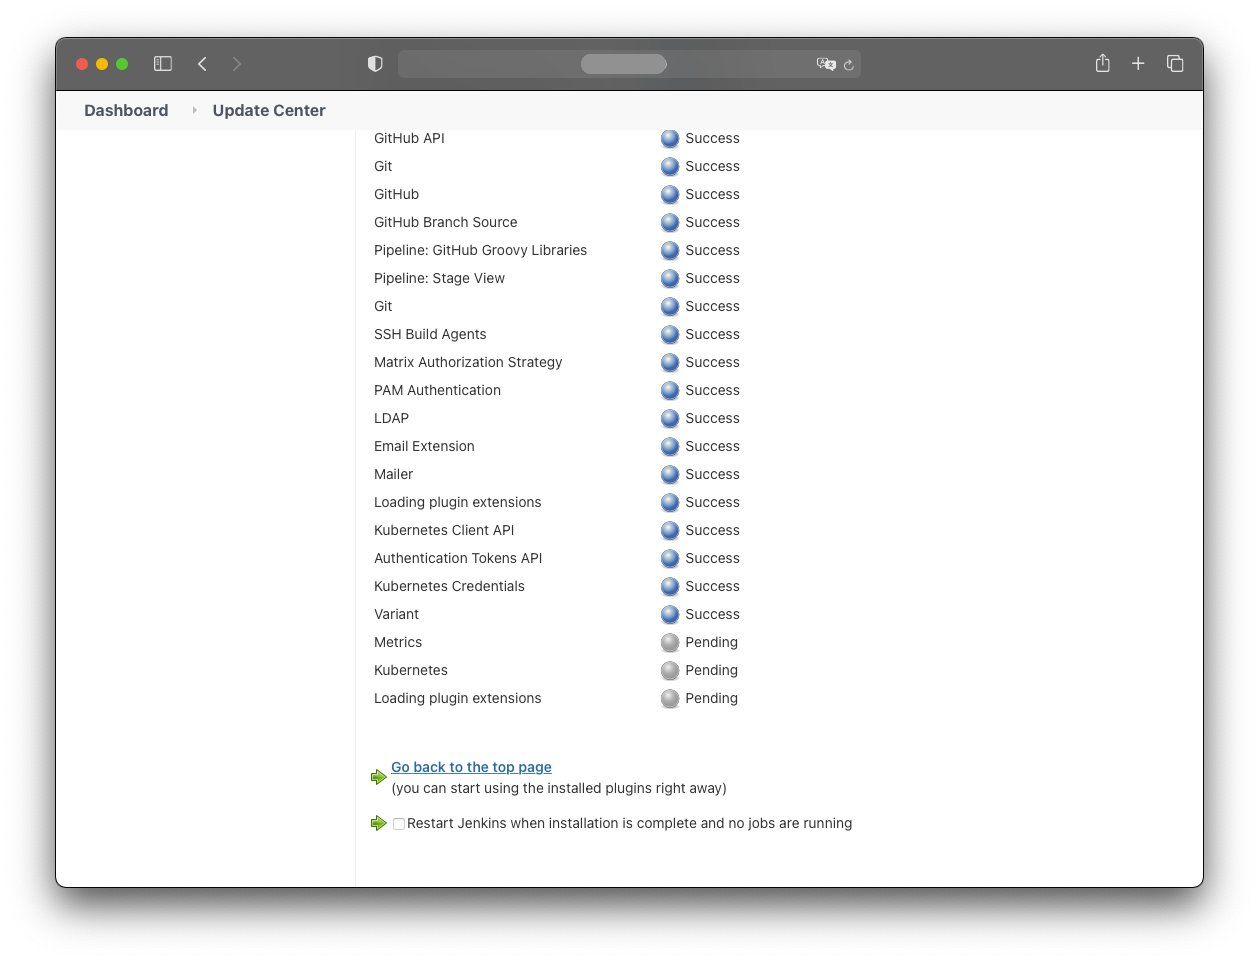Open the Share menu icon
This screenshot has height=961, width=1259.
1102,64
